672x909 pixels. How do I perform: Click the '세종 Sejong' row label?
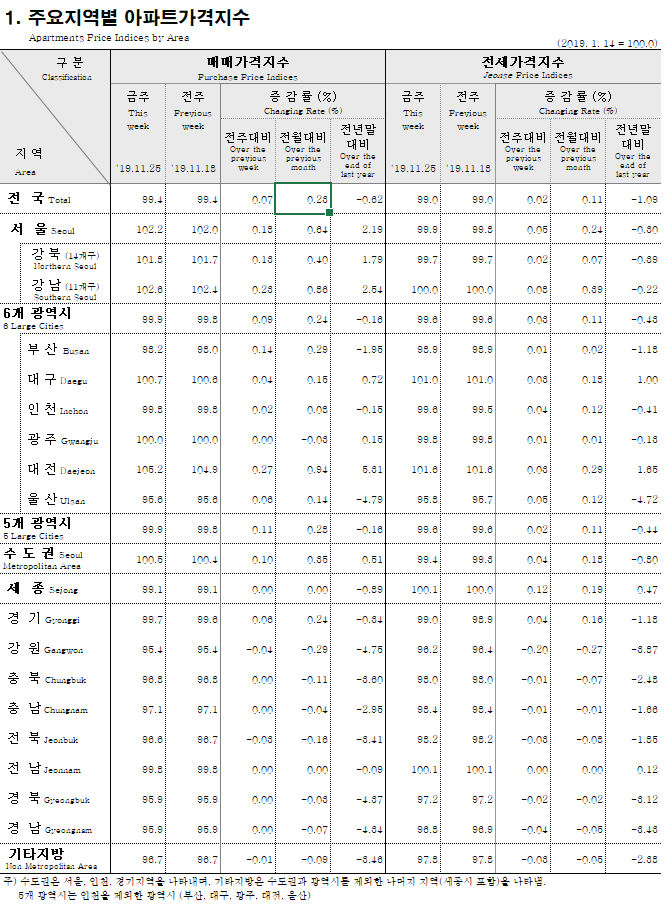[42, 589]
